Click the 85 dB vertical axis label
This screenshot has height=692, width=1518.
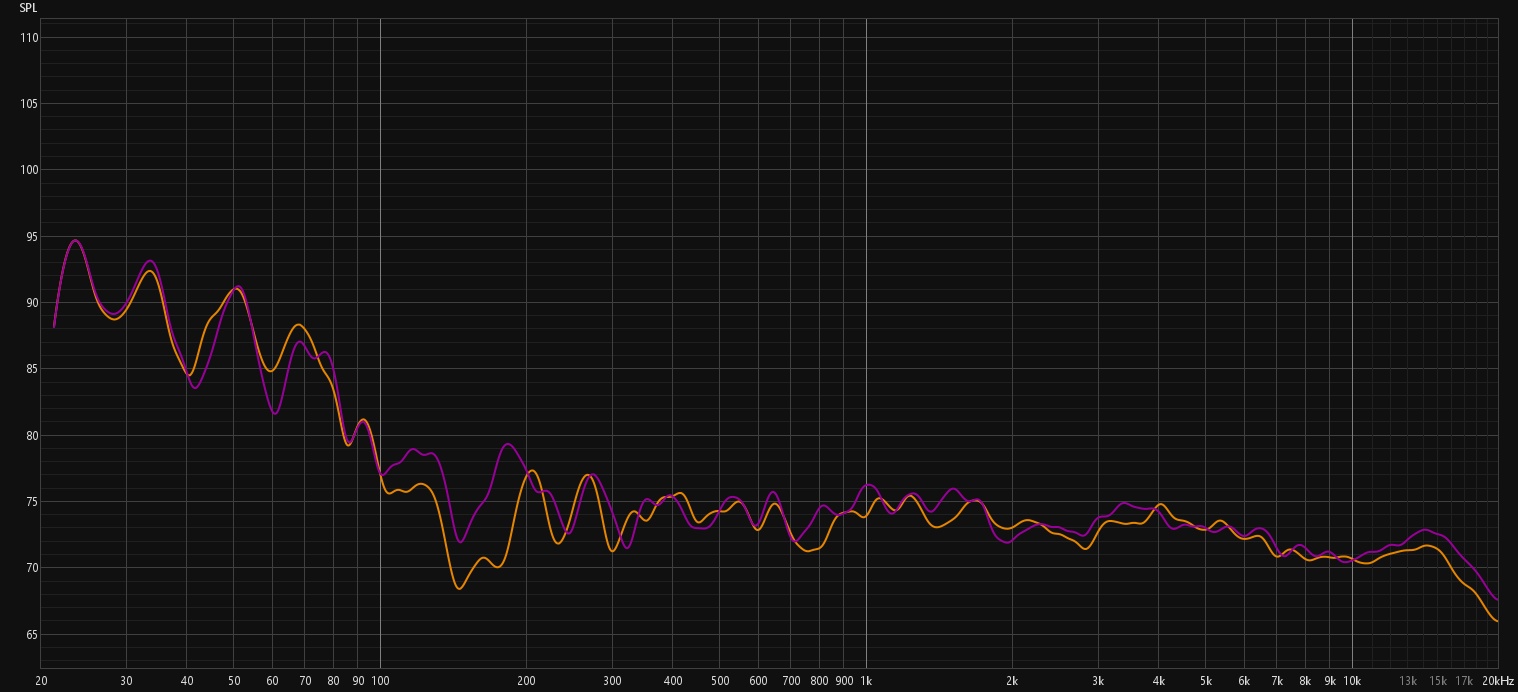click(29, 369)
